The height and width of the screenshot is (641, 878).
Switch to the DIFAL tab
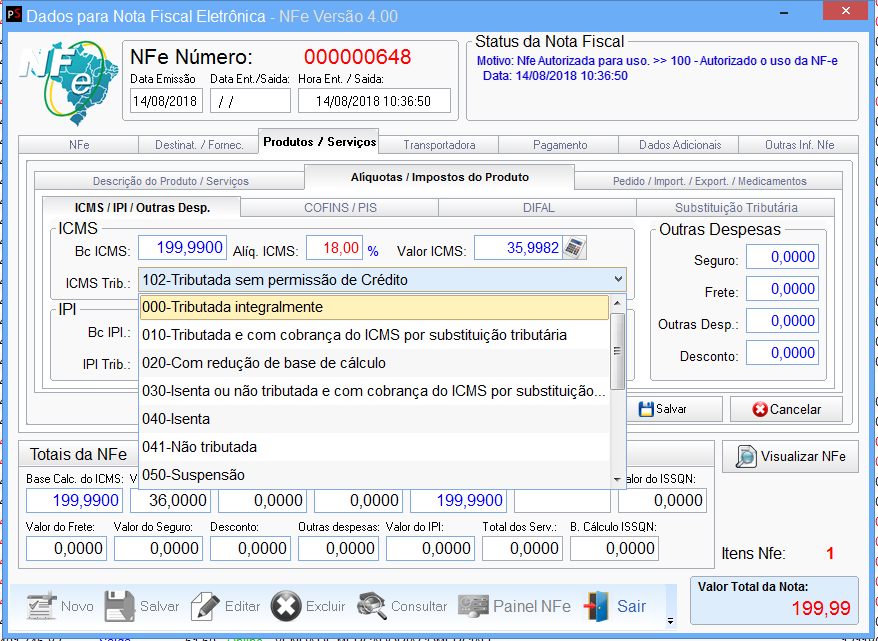click(538, 208)
